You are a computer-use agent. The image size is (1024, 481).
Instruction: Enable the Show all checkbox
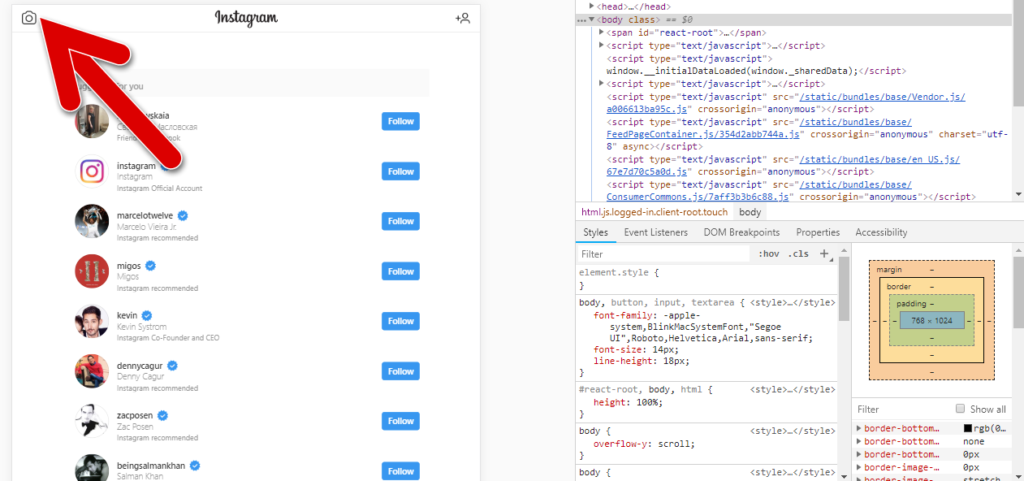tap(960, 409)
